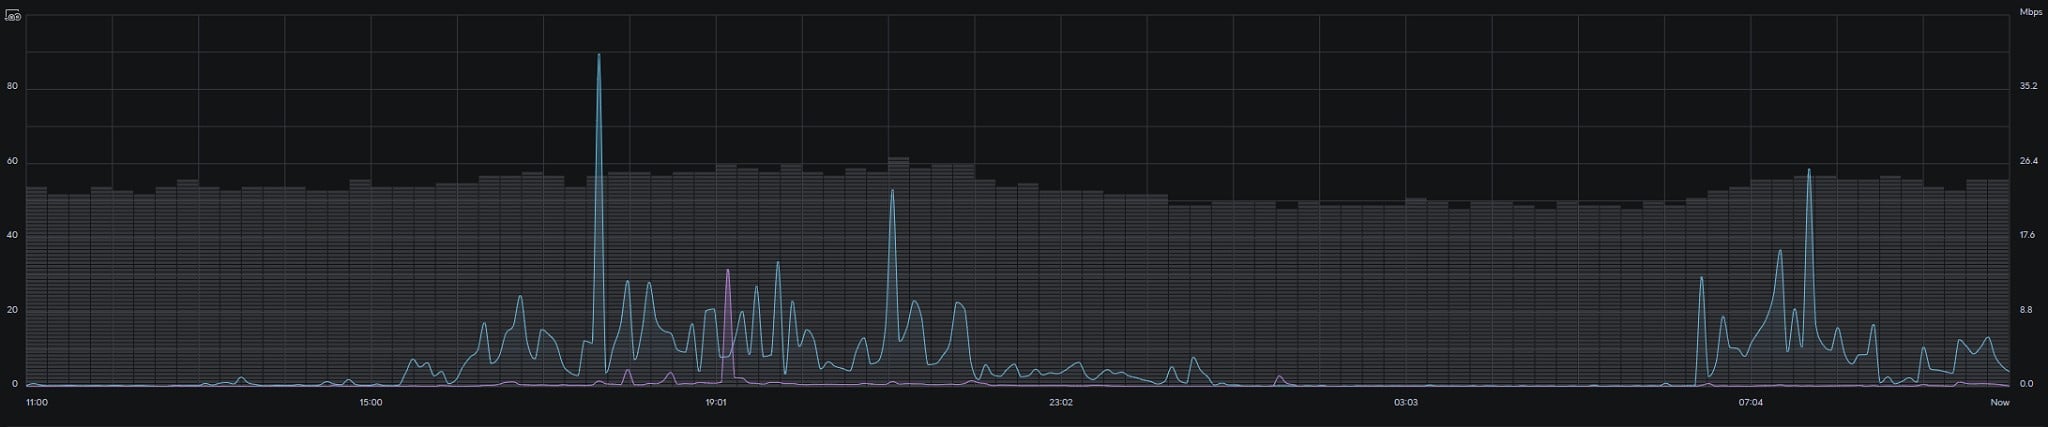2048x427 pixels.
Task: Click the 'Now' time label
Action: [1999, 403]
